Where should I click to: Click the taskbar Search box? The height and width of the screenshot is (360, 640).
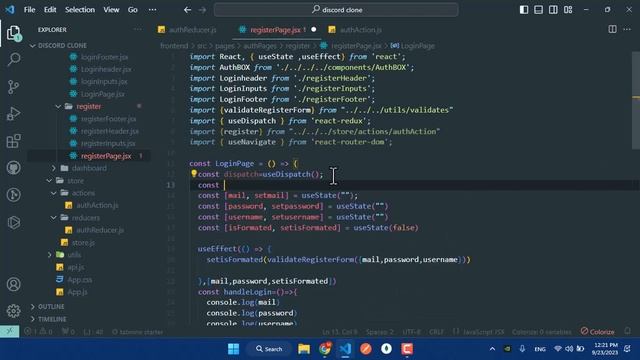(x=269, y=349)
